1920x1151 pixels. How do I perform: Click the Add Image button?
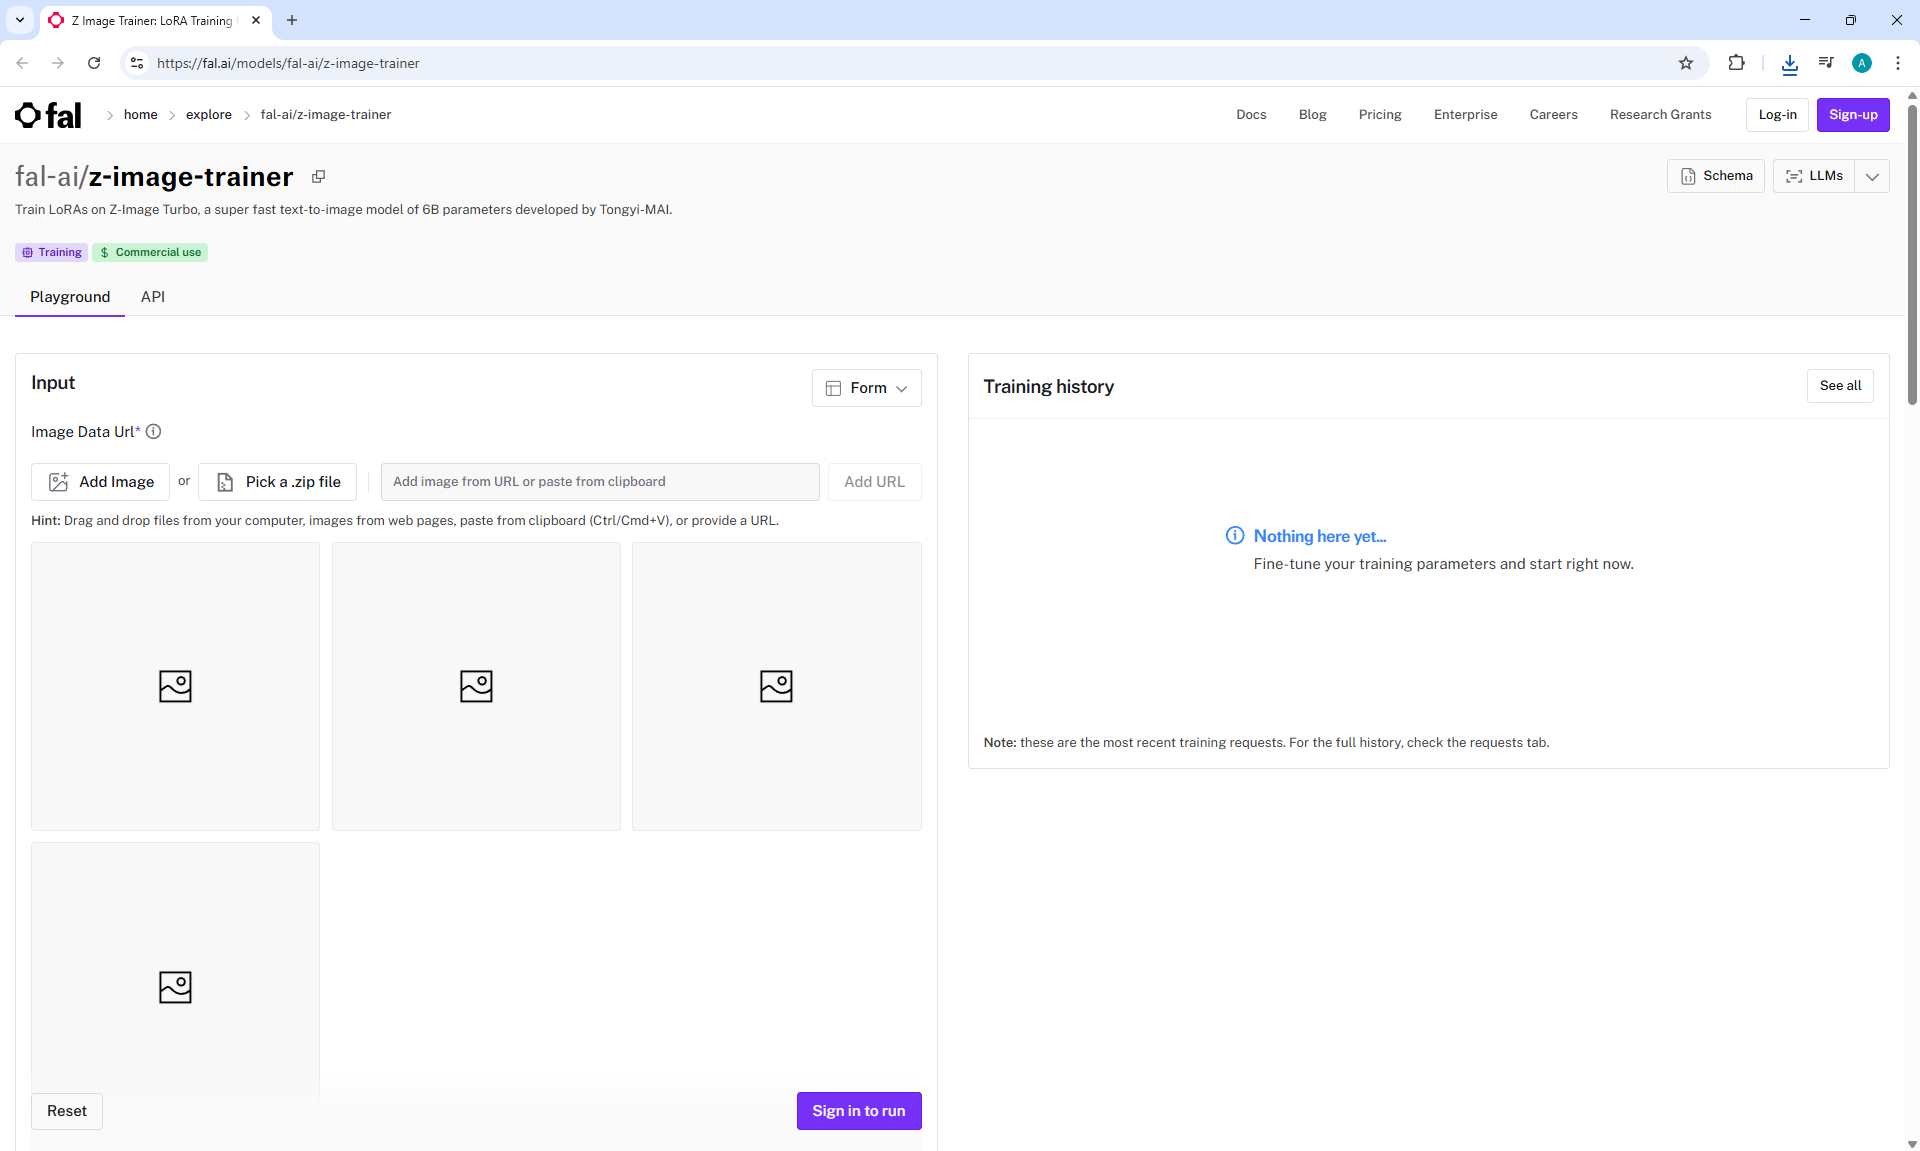coord(101,482)
